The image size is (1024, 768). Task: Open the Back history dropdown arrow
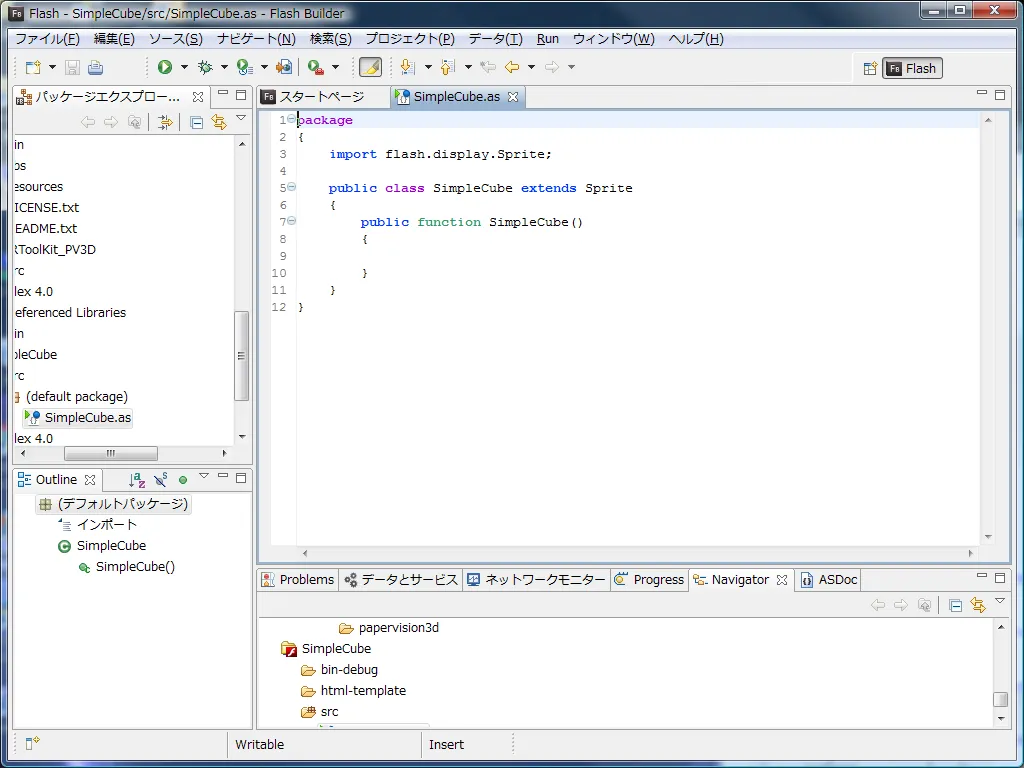point(531,67)
